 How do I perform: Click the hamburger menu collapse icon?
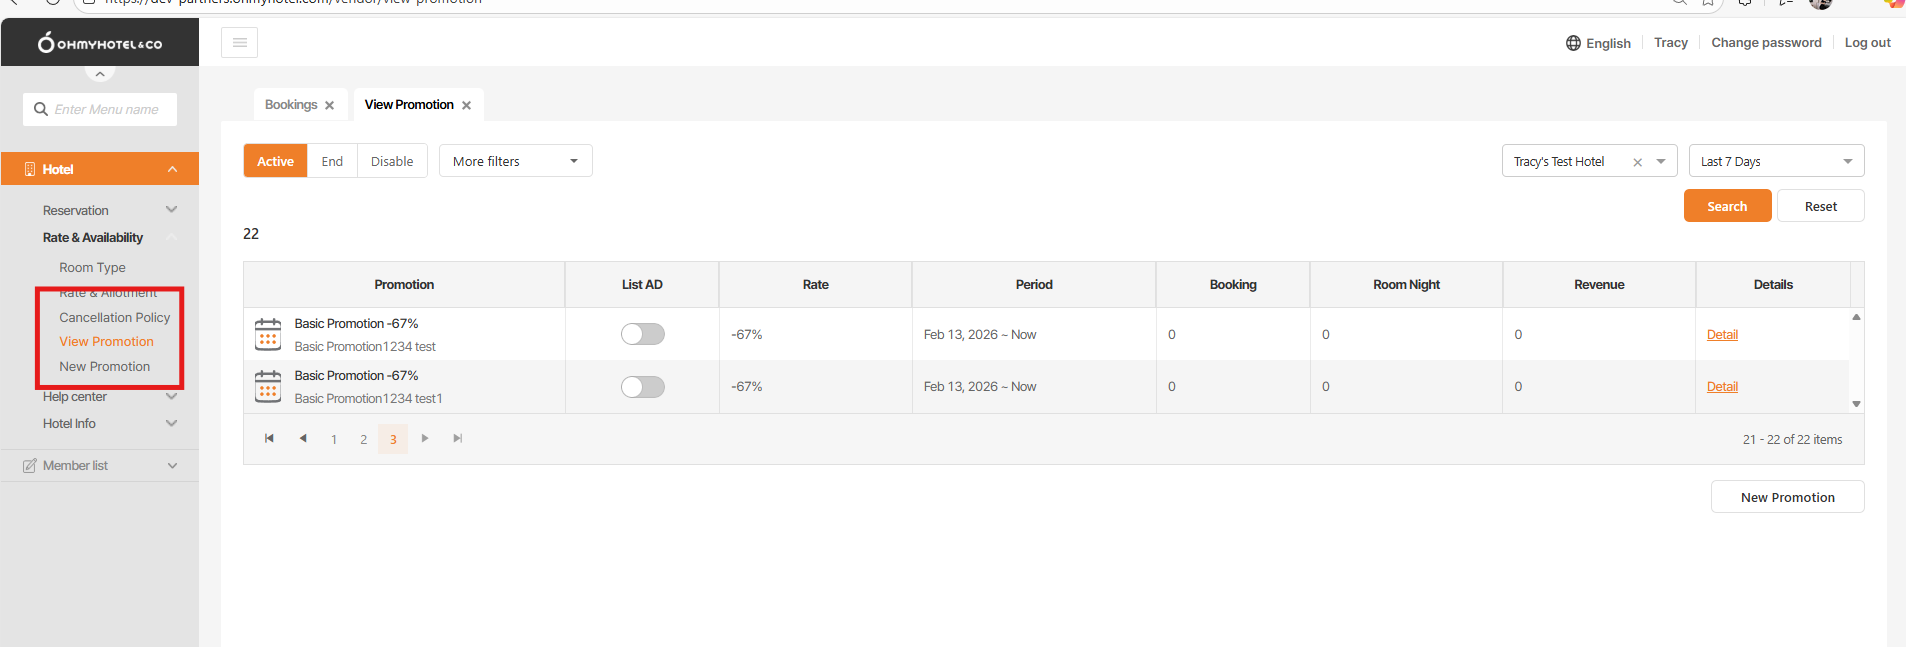240,42
